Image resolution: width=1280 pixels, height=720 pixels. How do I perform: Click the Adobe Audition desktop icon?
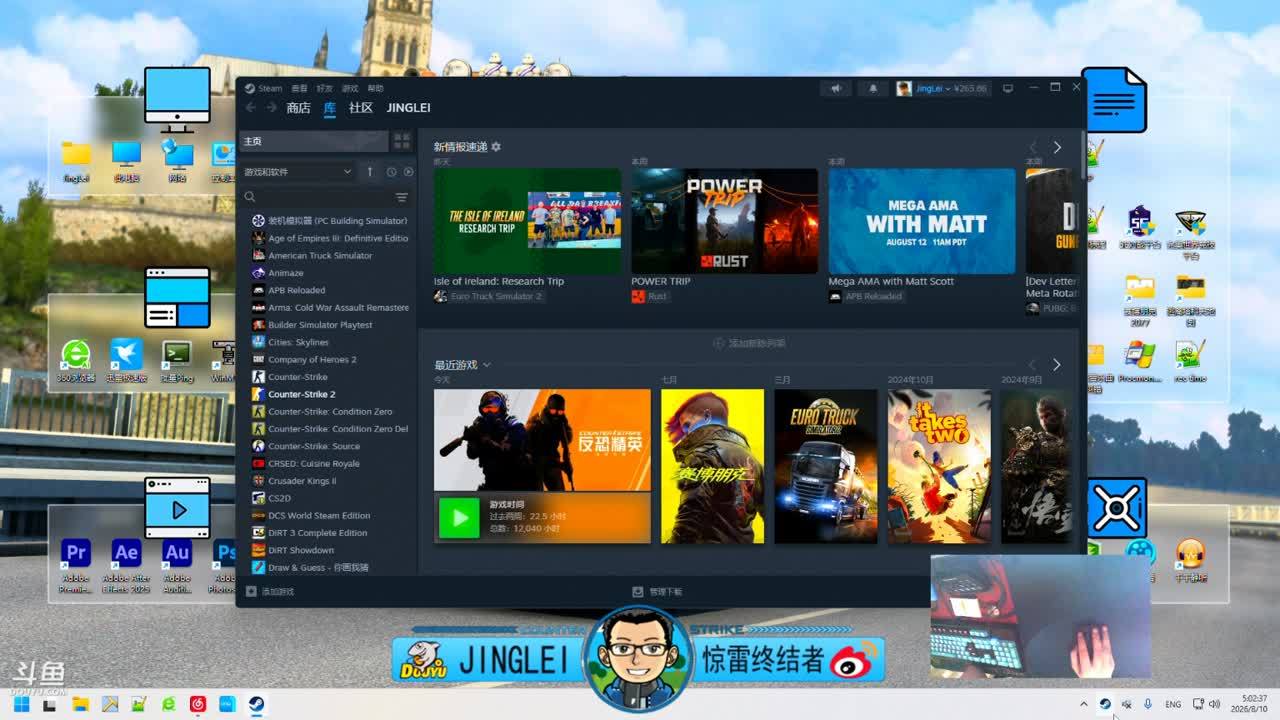(177, 553)
